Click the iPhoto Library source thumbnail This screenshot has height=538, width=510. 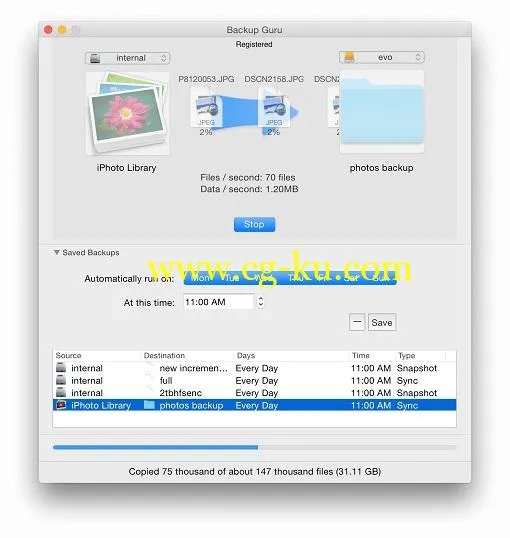pos(127,114)
